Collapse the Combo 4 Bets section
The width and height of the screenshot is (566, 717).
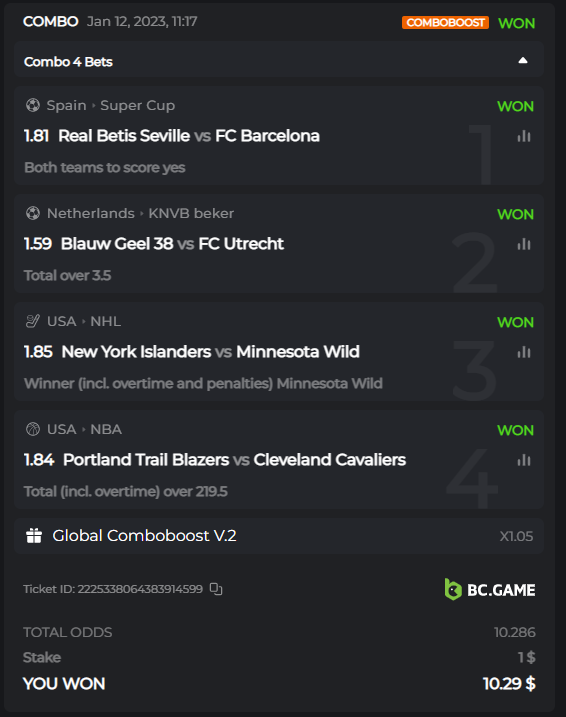click(523, 60)
